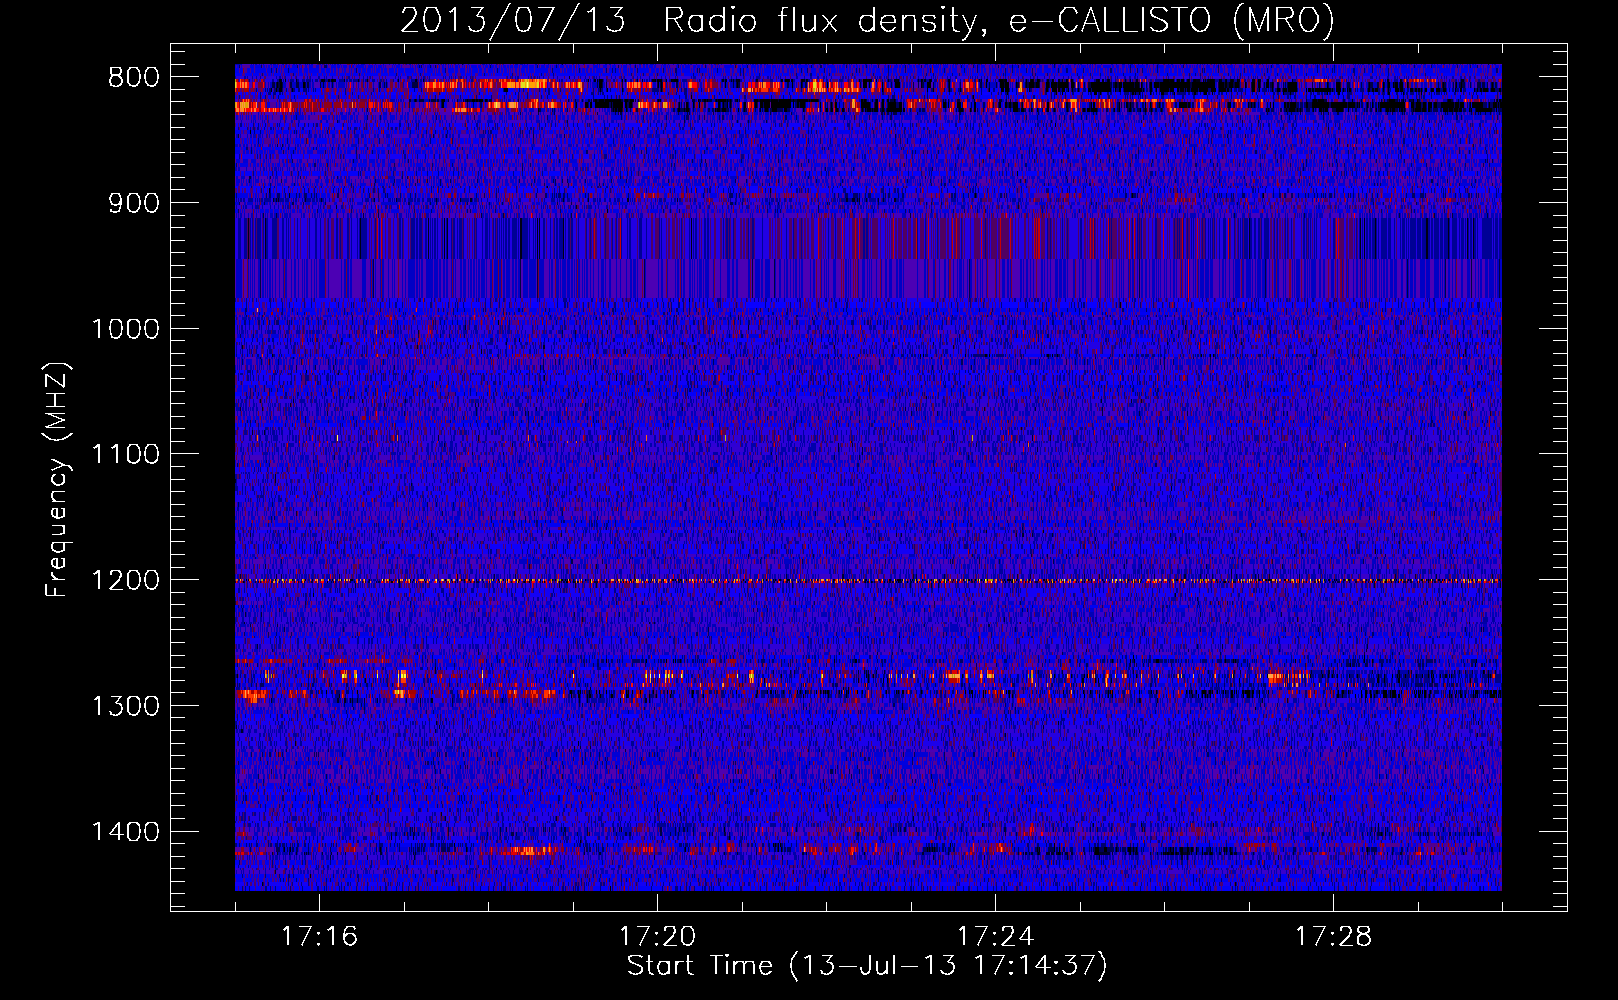Click the 800 frequency tick label
This screenshot has height=1000, width=1618.
click(134, 78)
